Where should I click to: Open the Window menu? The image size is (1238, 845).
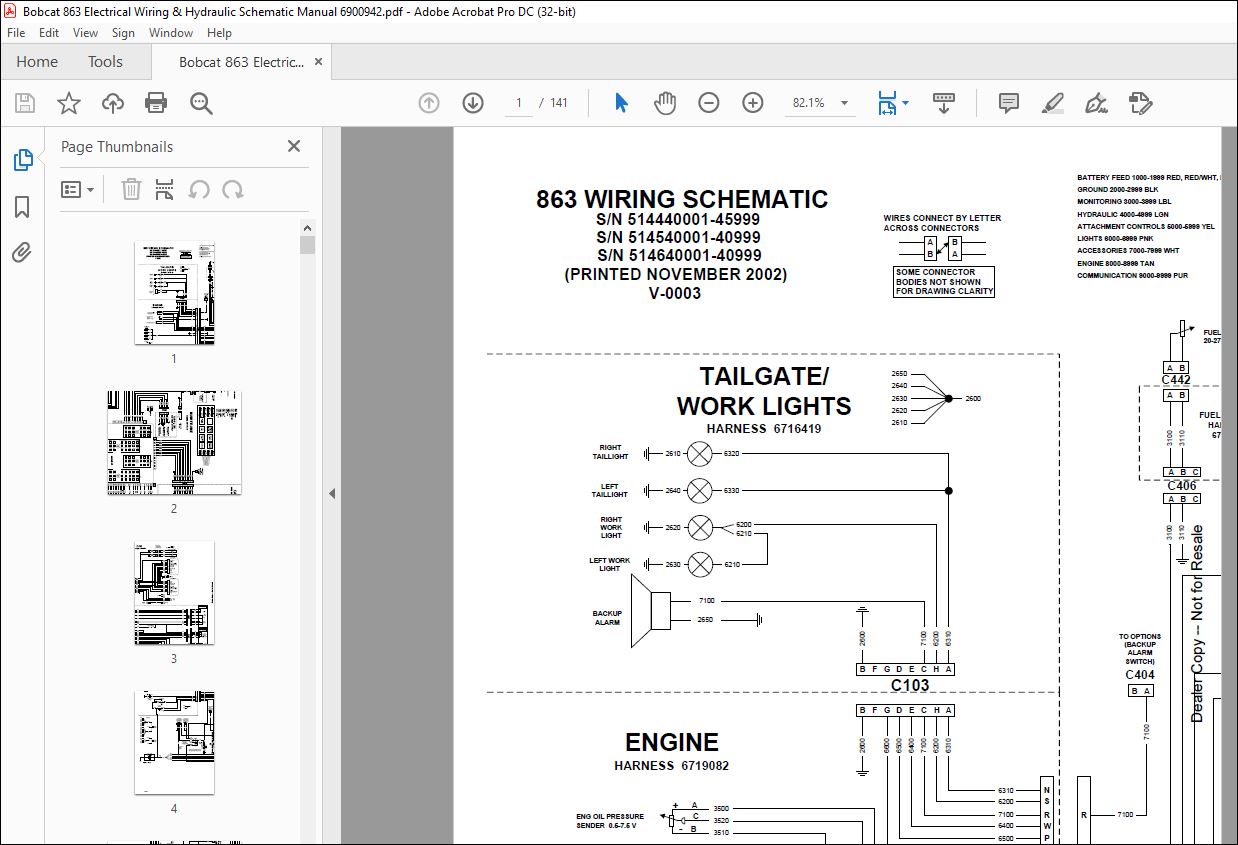coord(171,33)
